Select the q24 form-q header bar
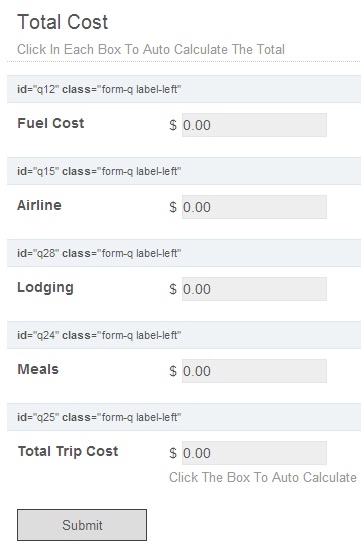Viewport: 361px width, 550px height. 184,335
